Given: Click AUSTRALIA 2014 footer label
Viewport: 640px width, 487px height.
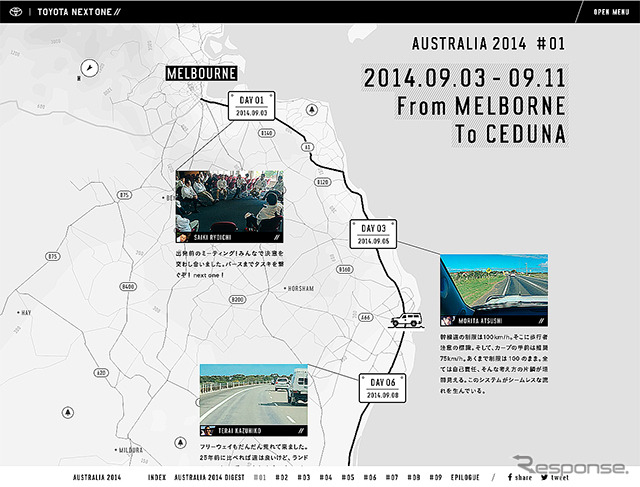Looking at the screenshot, I should coord(97,477).
